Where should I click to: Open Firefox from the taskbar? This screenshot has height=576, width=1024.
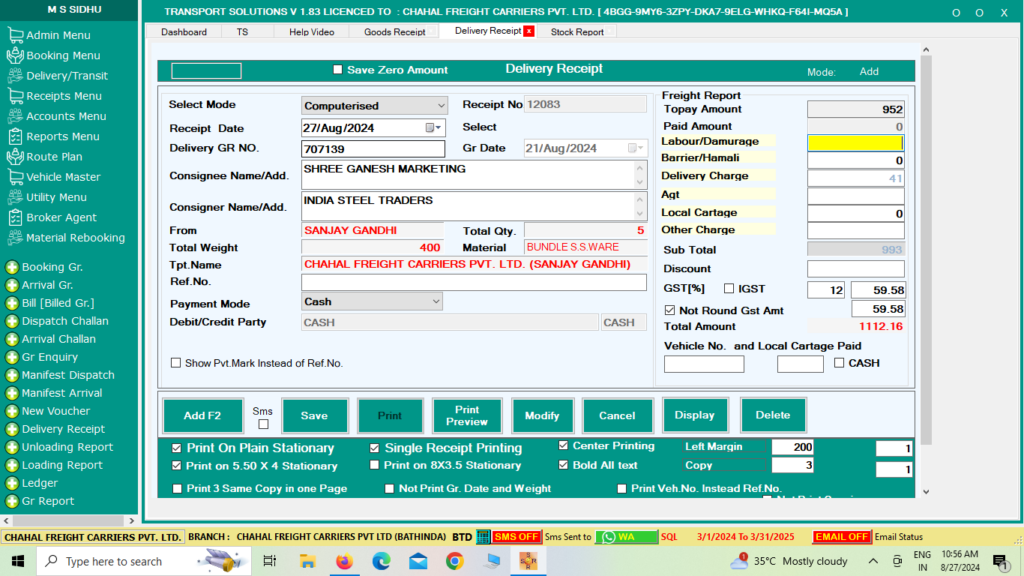coord(344,562)
